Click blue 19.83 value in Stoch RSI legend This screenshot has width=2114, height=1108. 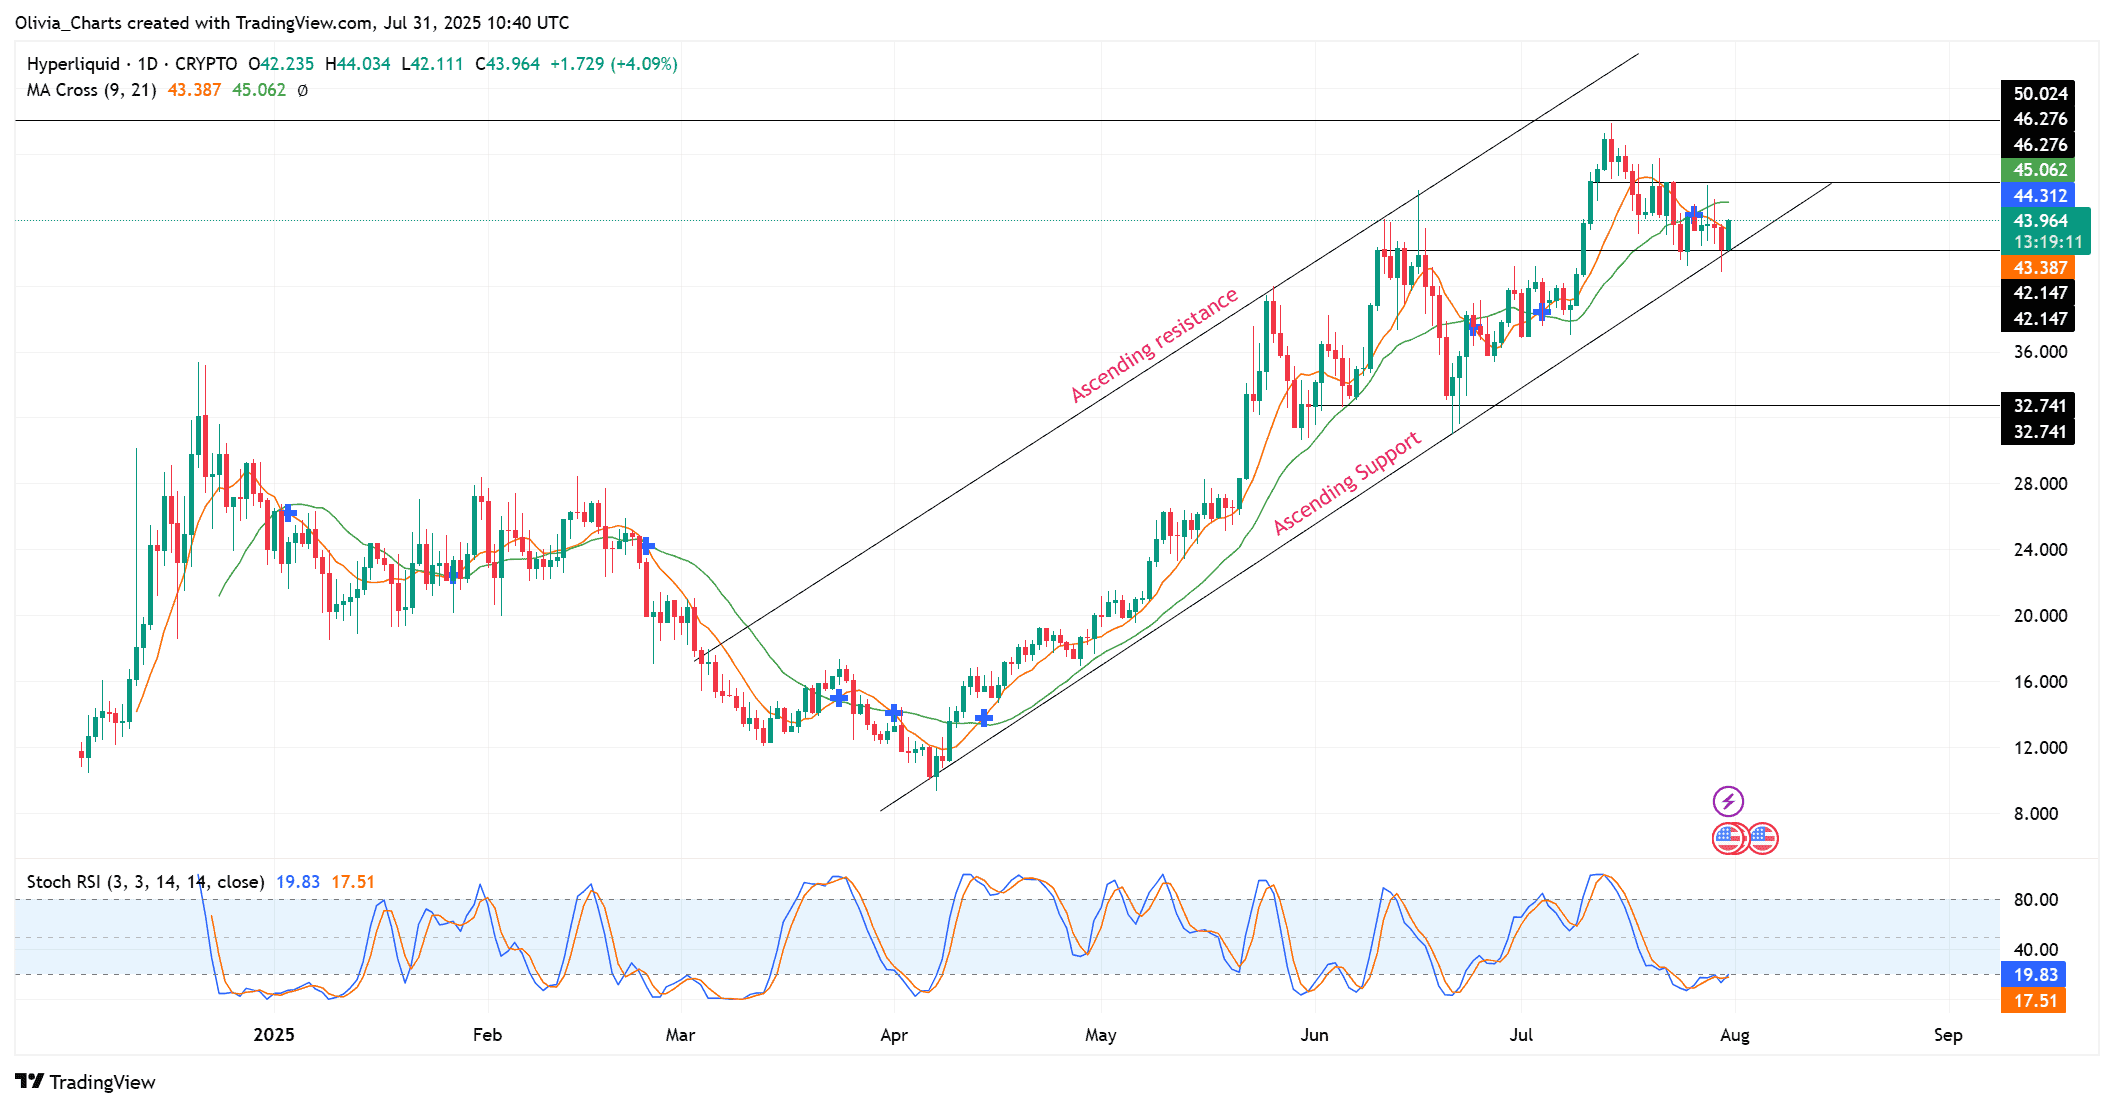(x=298, y=882)
